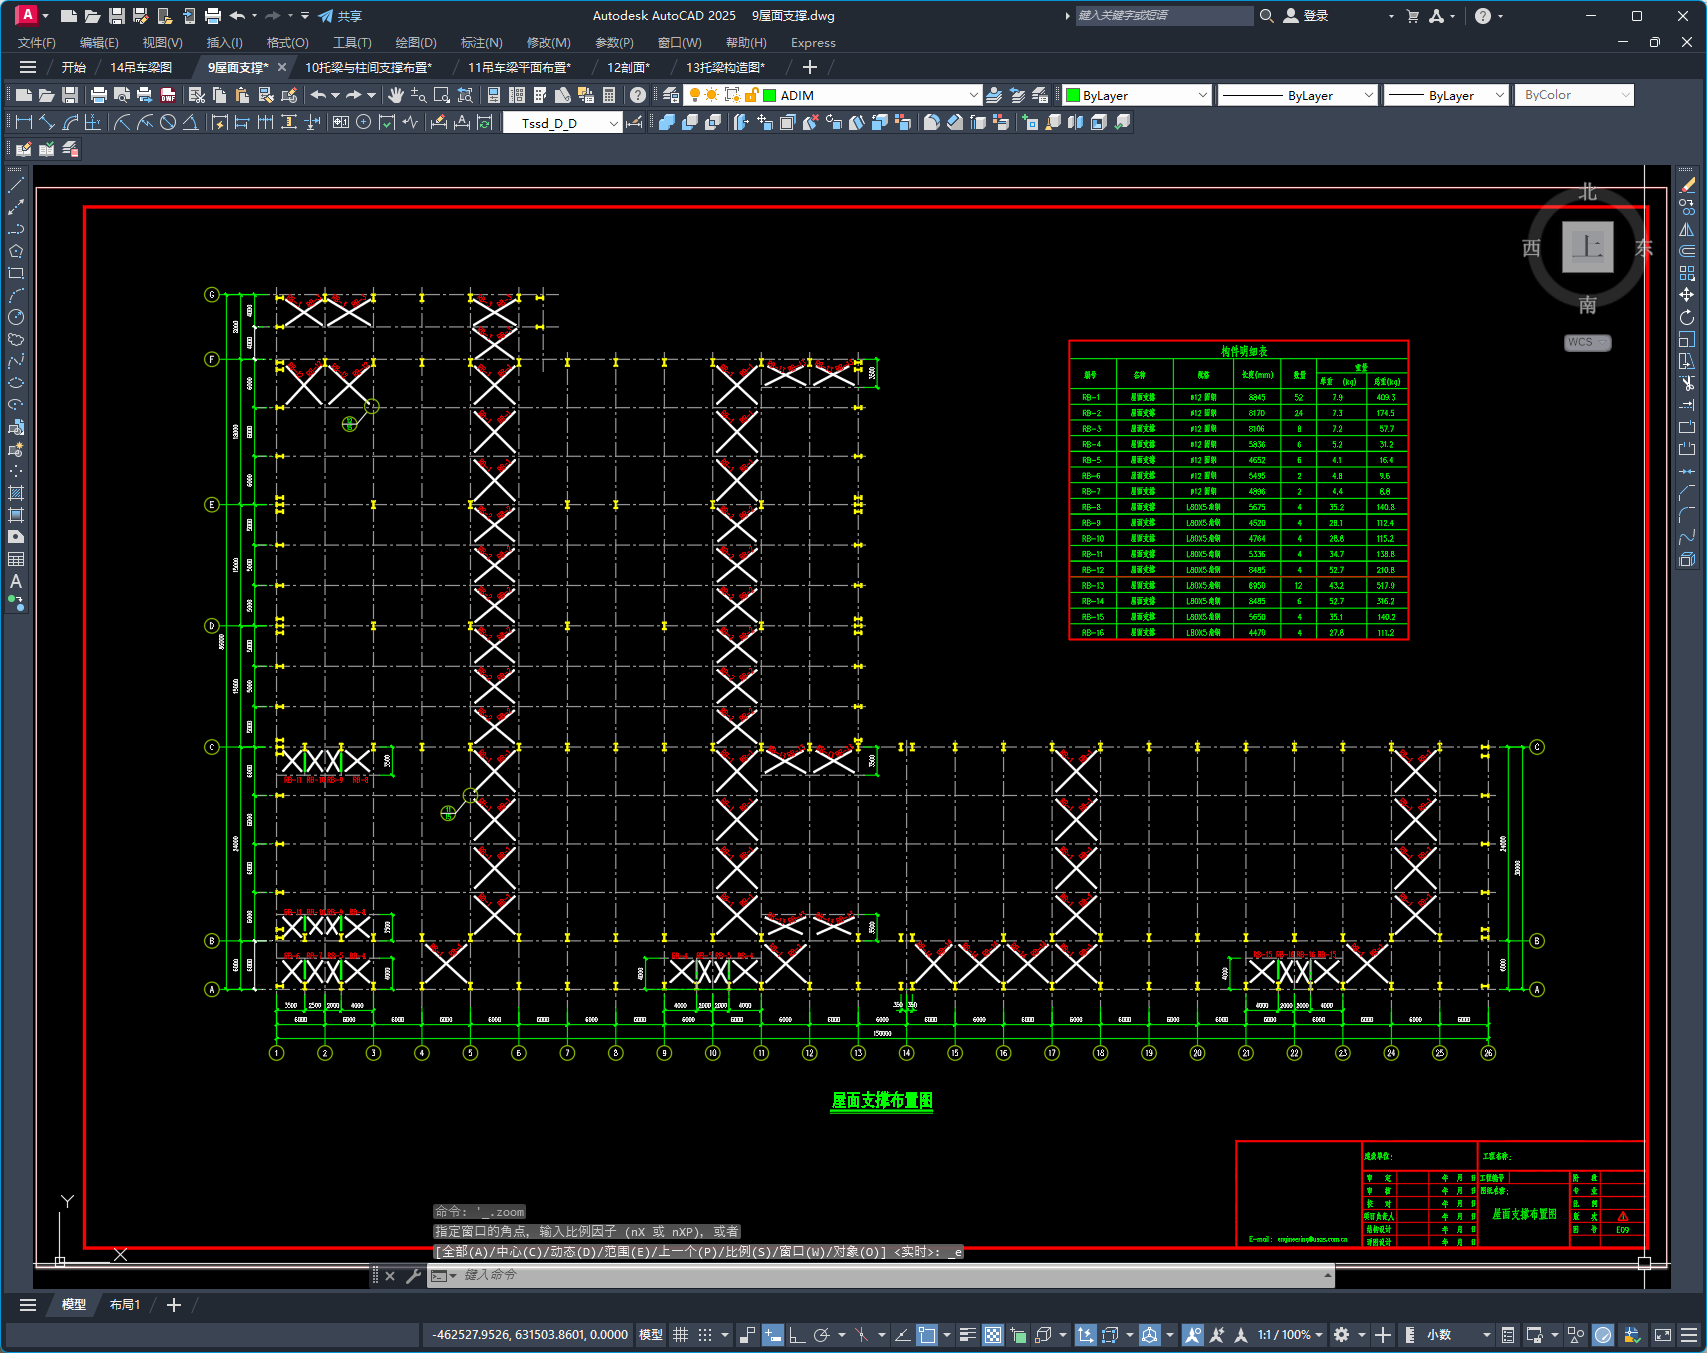This screenshot has width=1707, height=1353.
Task: Close the 9屋面支撑 drawing tab
Action: [x=282, y=67]
